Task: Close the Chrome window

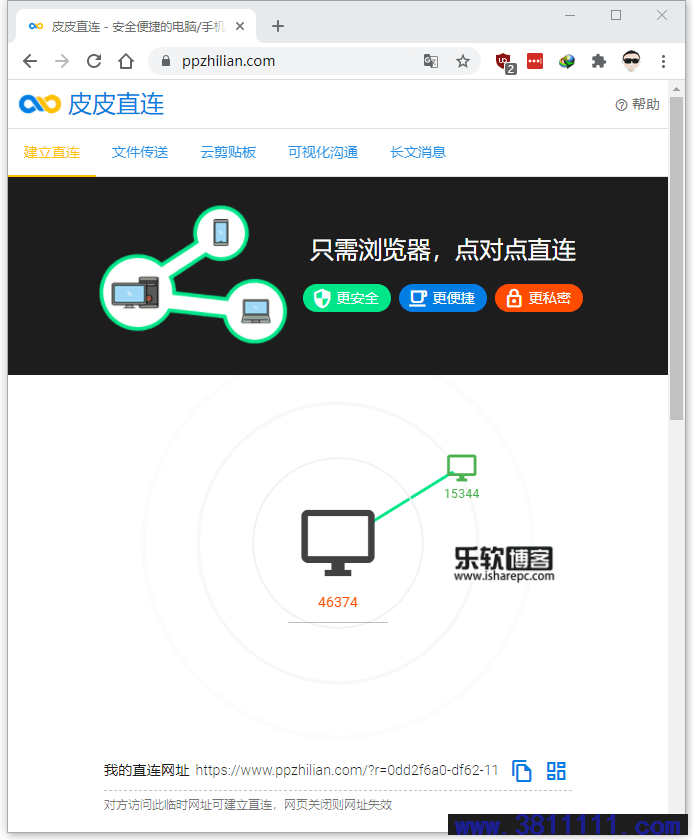Action: point(662,16)
